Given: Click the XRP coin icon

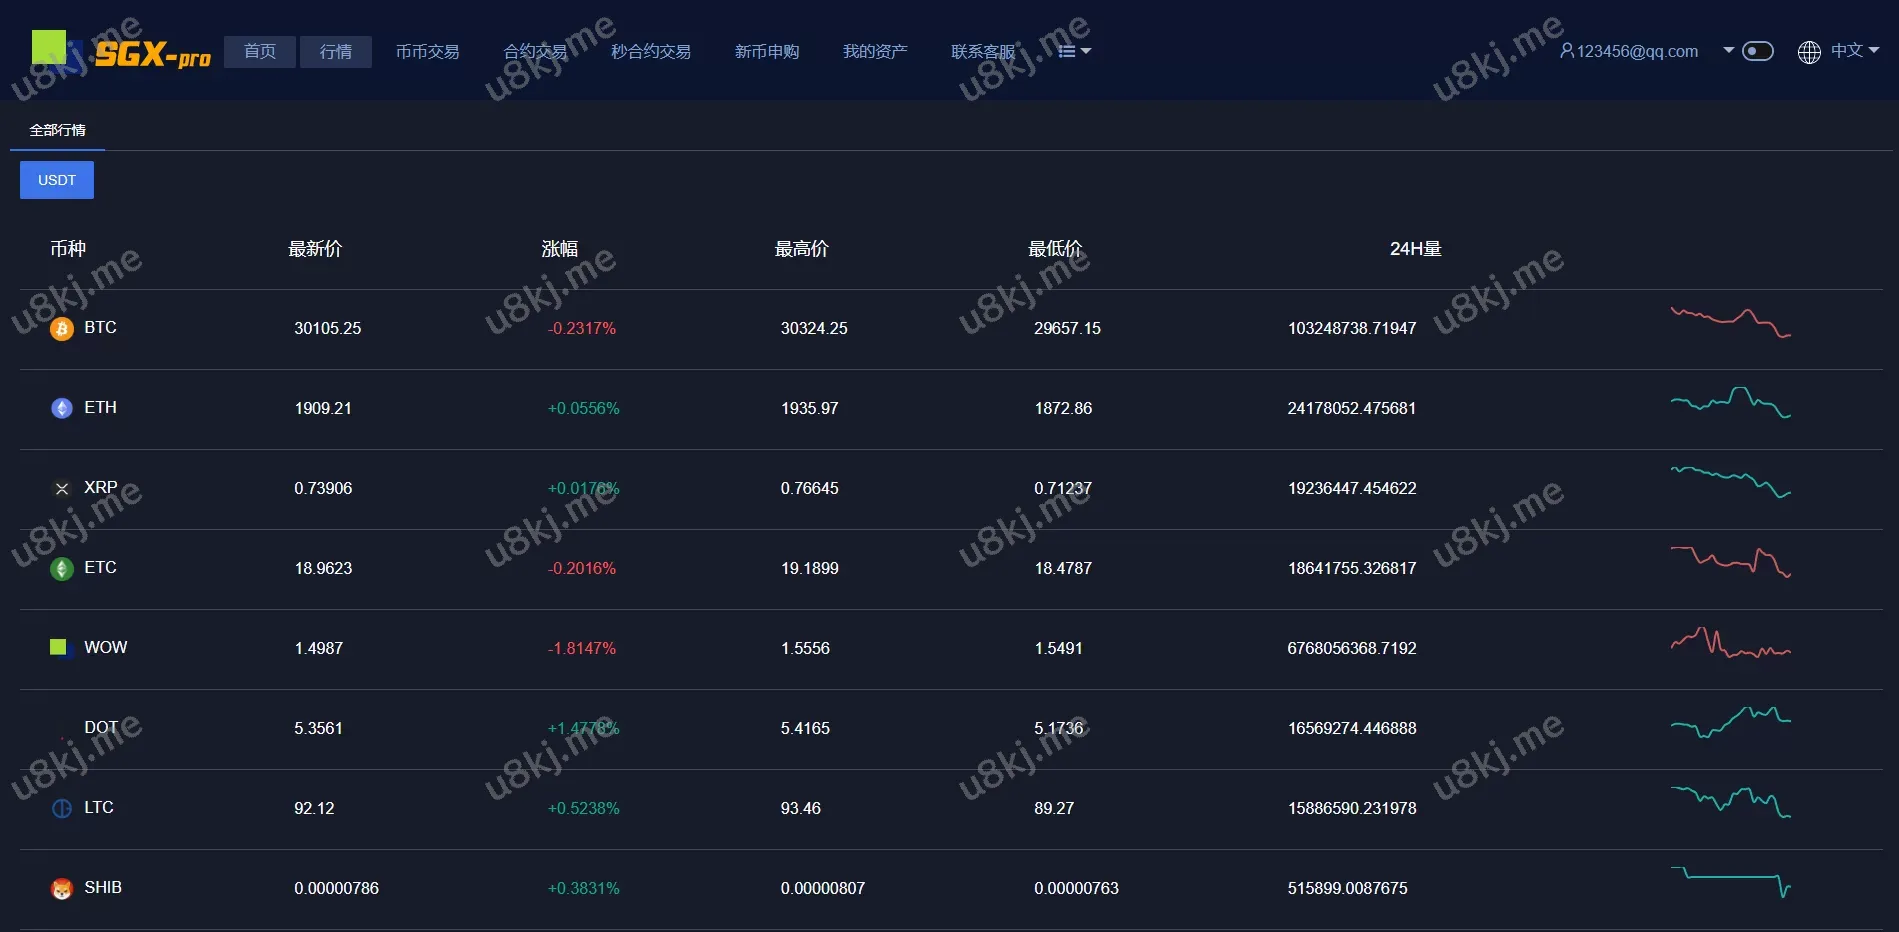Looking at the screenshot, I should click(x=62, y=489).
